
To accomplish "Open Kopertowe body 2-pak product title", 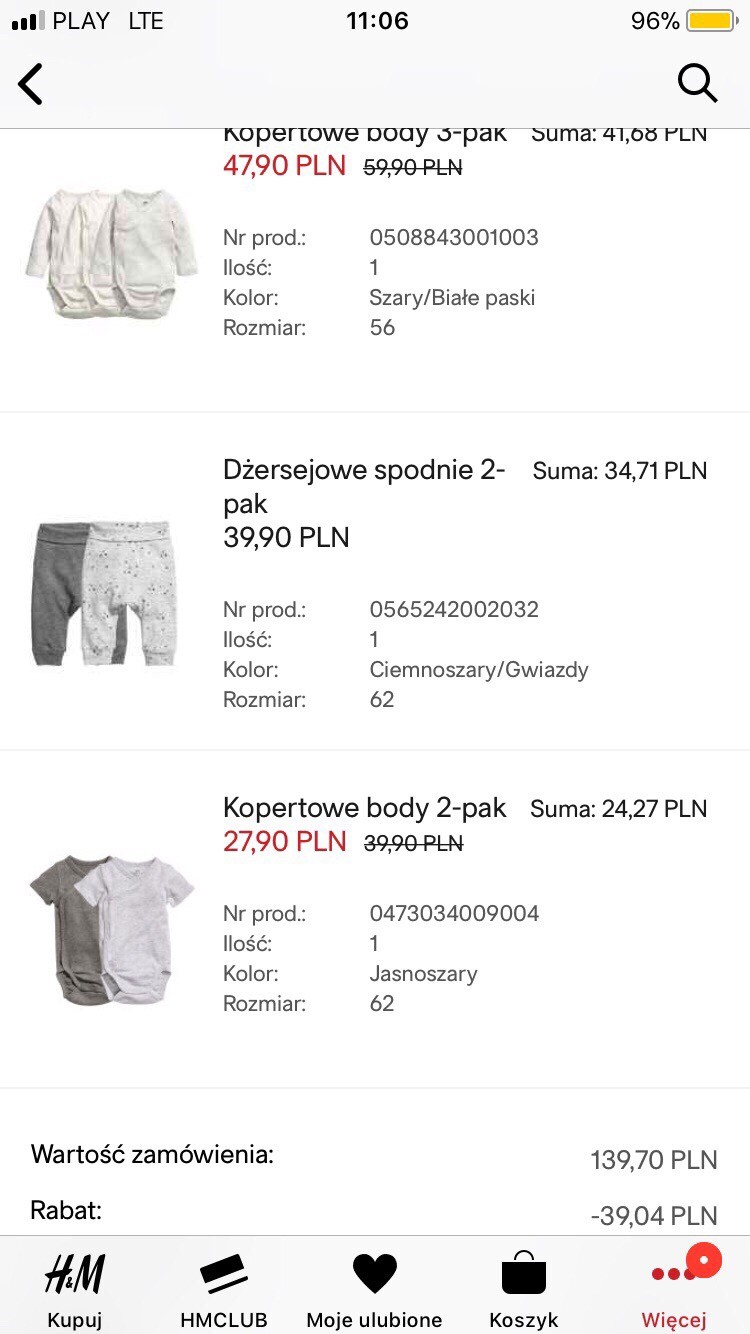I will coord(365,807).
